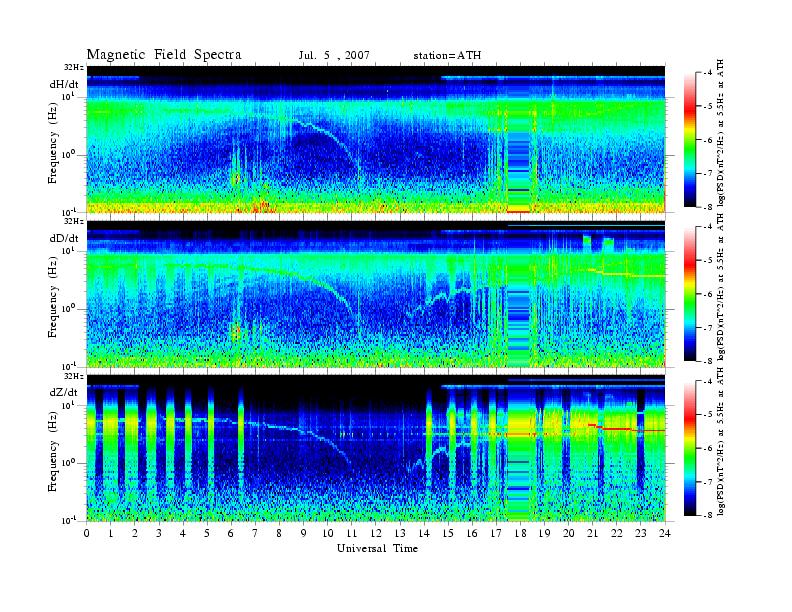The image size is (792, 612).
Task: Click the time-axis tick label "24"
Action: 665,533
